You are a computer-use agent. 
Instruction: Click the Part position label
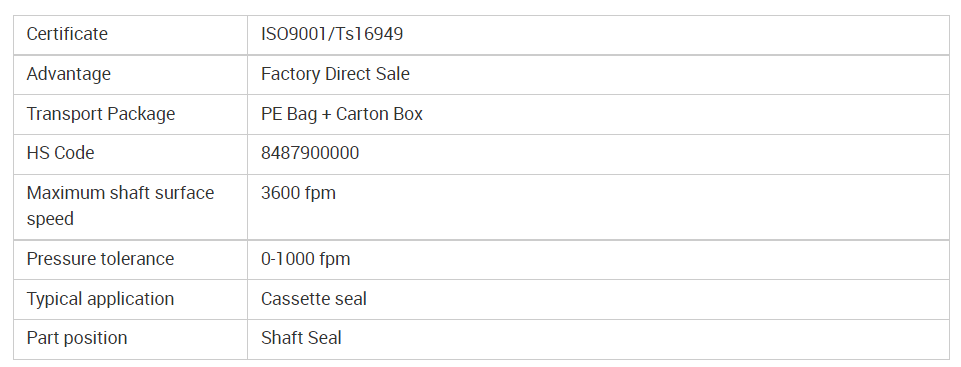[x=77, y=338]
